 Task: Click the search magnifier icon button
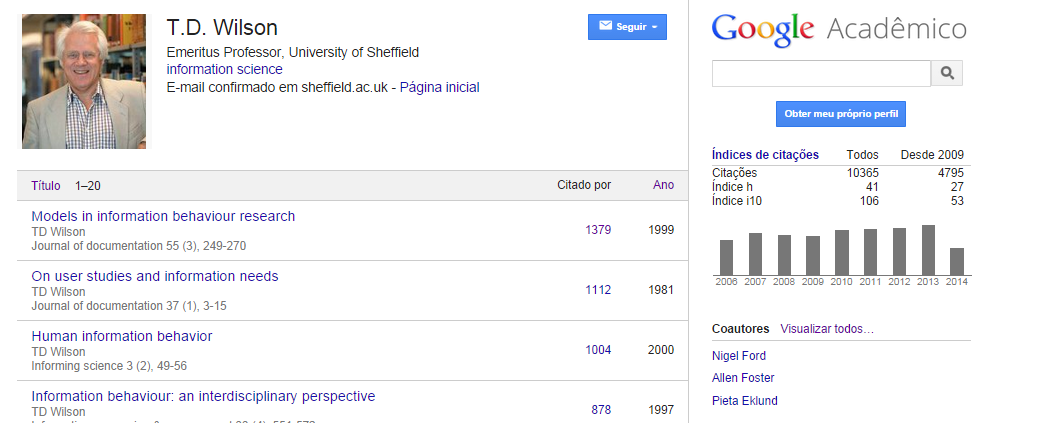tap(946, 73)
